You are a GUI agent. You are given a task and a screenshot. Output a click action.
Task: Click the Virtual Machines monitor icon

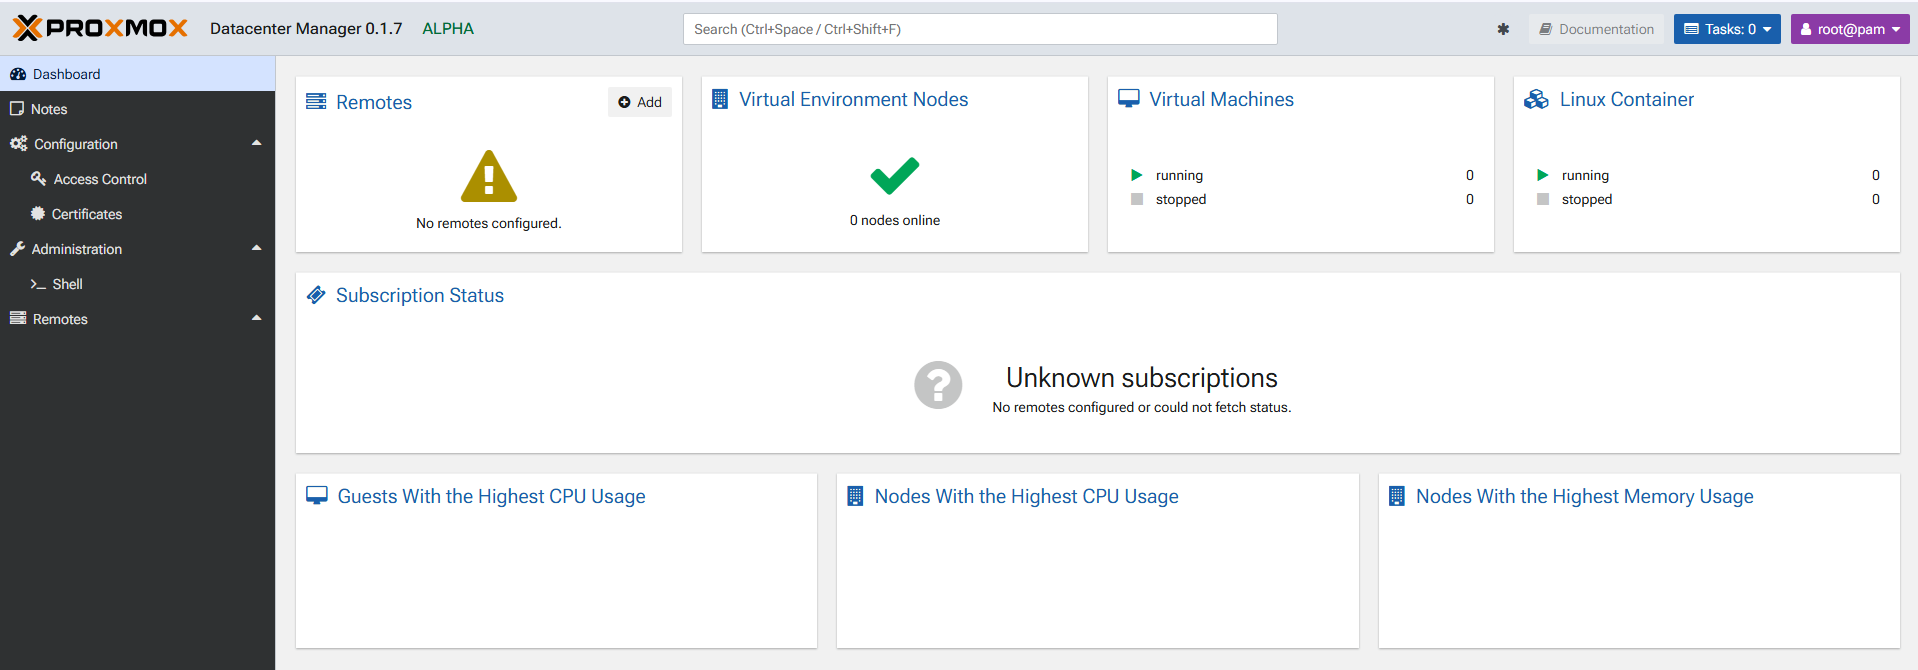point(1129,99)
